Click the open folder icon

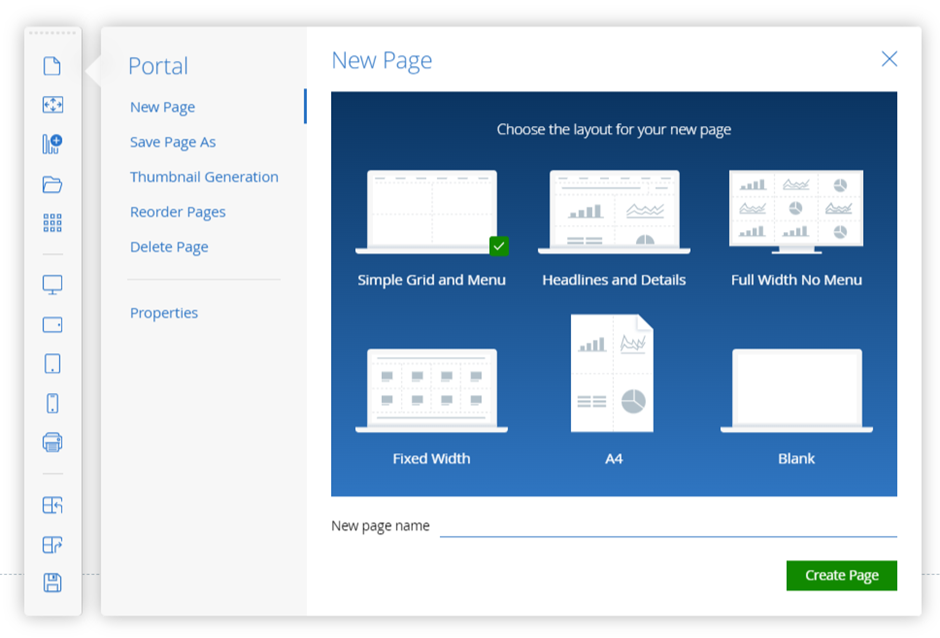[54, 184]
